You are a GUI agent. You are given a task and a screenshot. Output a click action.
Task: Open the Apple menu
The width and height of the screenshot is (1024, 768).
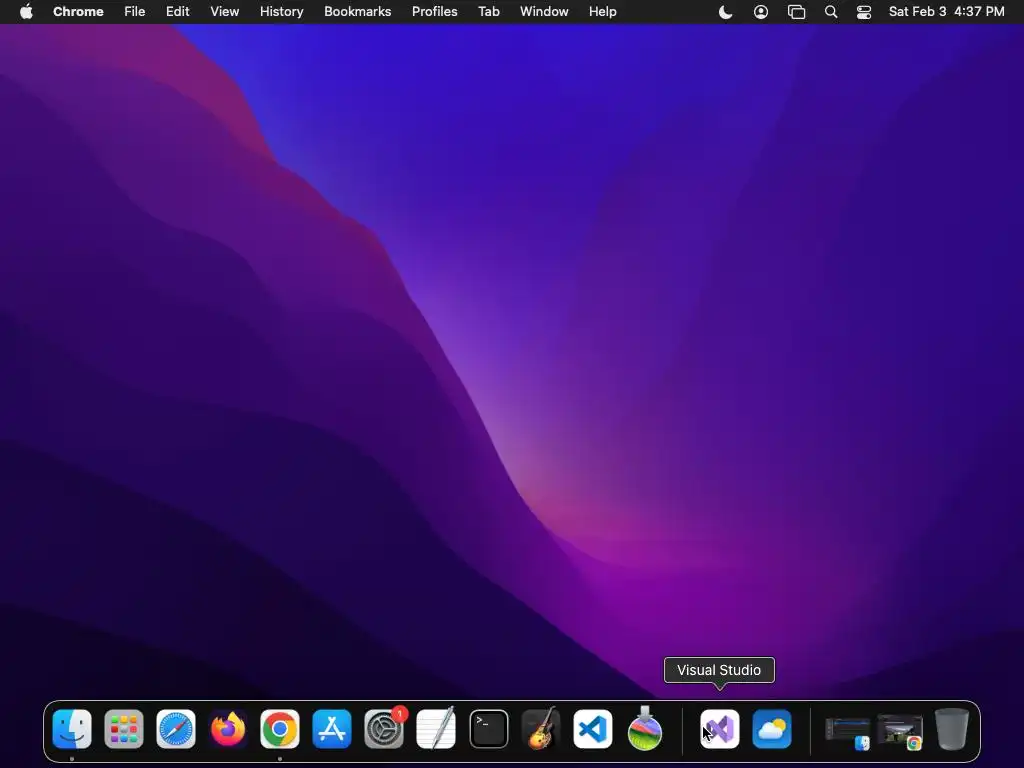(x=26, y=12)
